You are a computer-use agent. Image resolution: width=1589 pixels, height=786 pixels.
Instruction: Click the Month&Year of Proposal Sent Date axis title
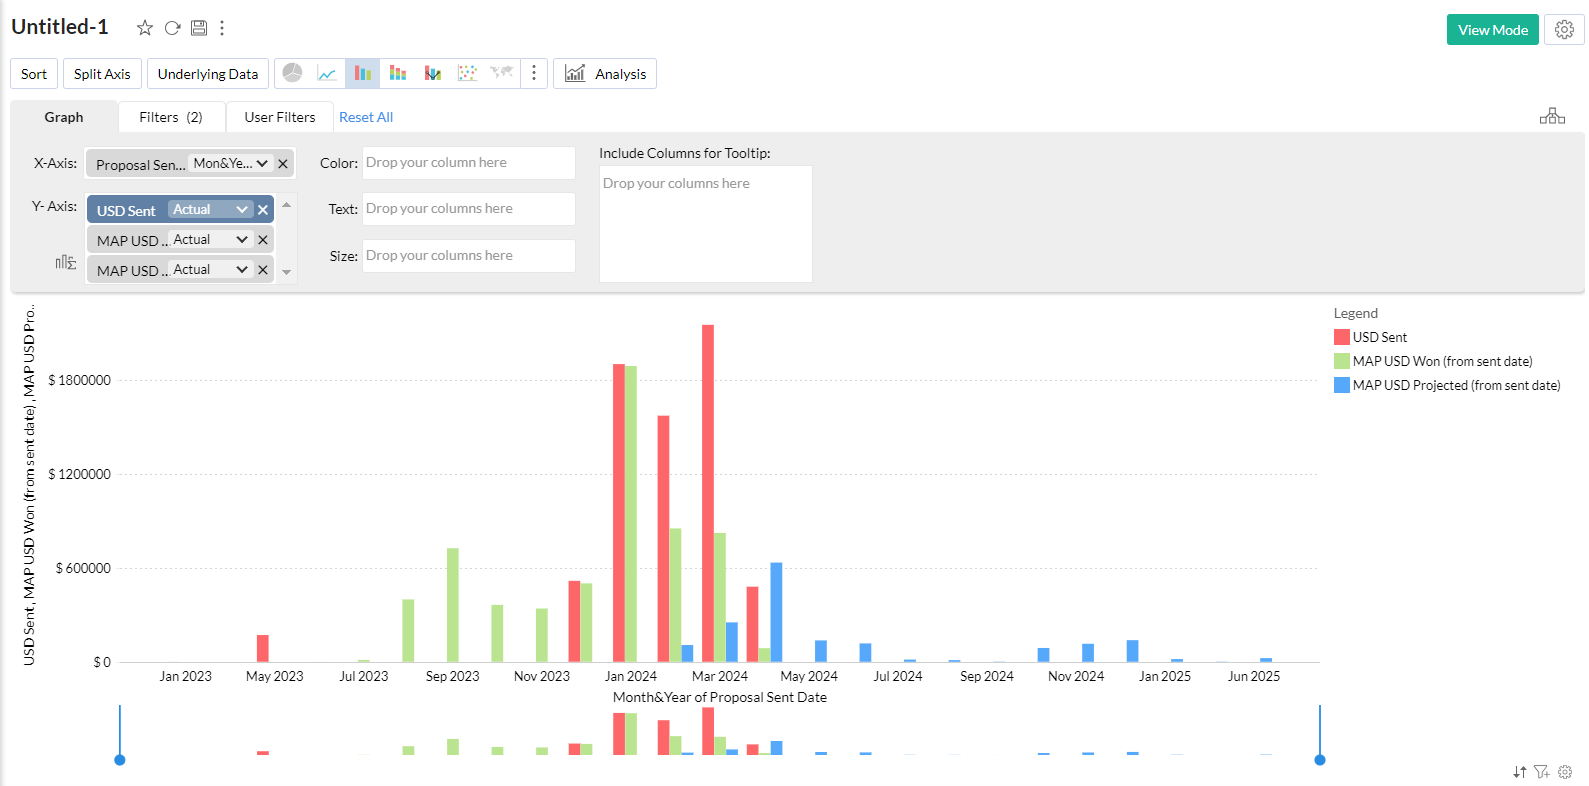point(720,697)
